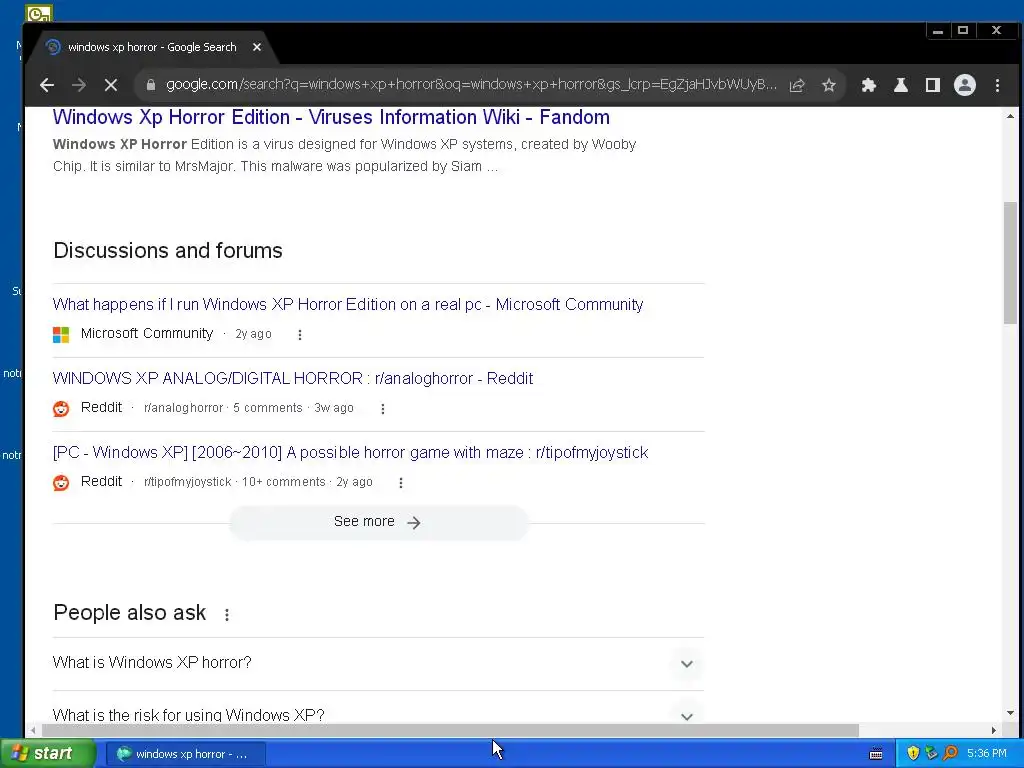1024x768 pixels.
Task: Click the magnifier tray icon
Action: [950, 754]
